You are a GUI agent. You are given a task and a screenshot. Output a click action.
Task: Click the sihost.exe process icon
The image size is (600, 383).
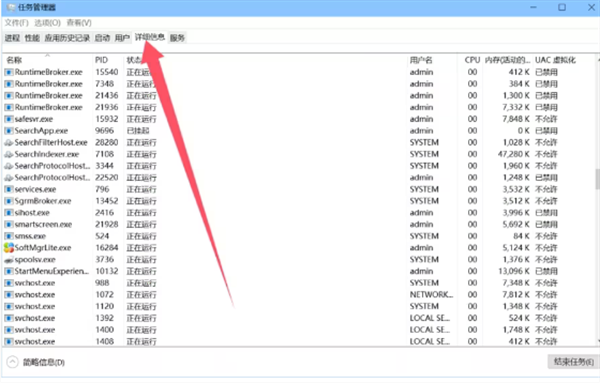pyautogui.click(x=8, y=213)
